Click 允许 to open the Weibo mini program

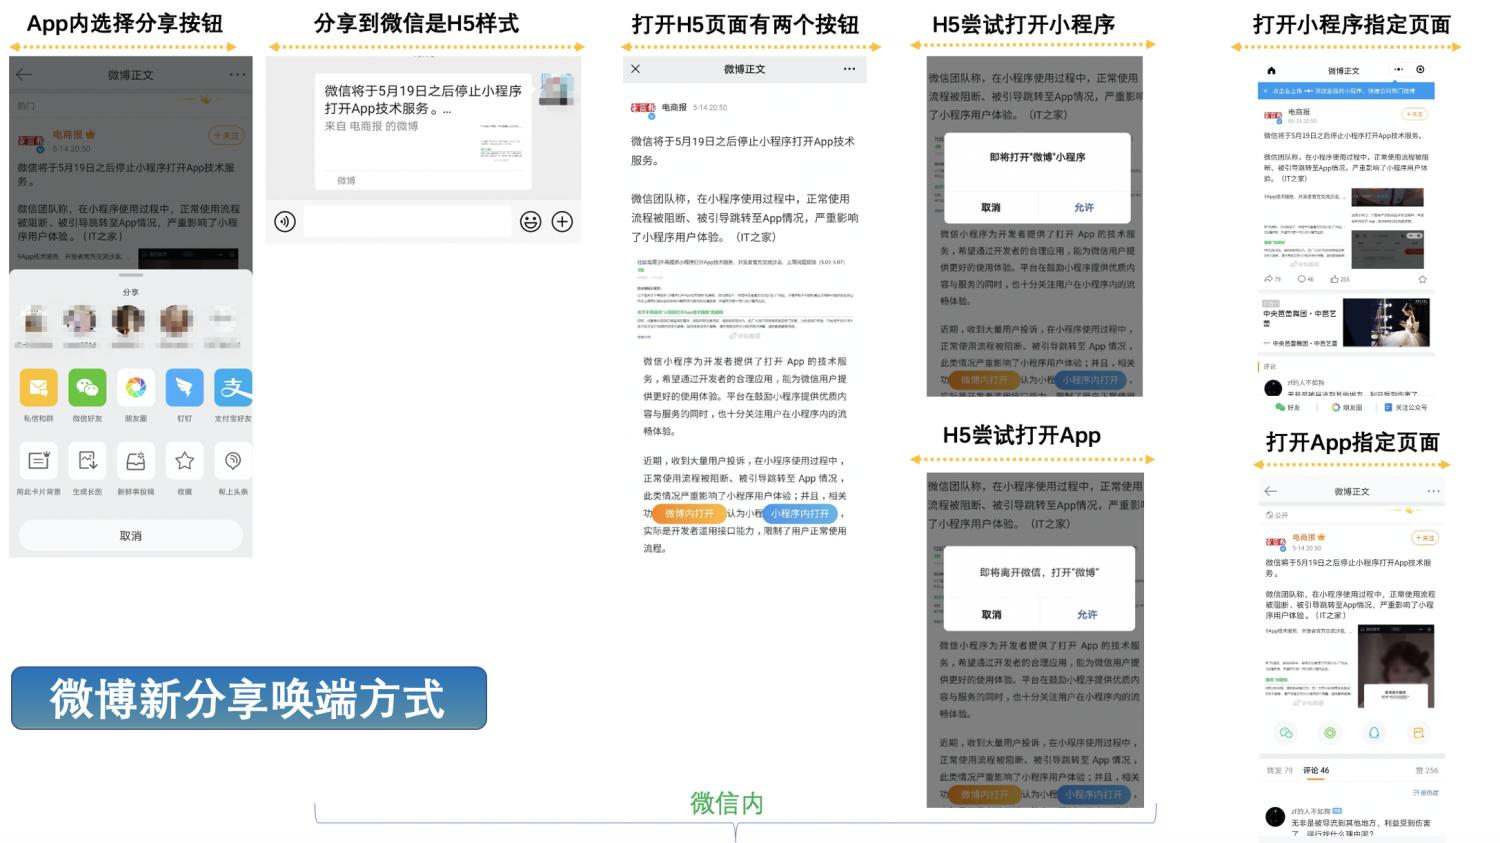(1084, 207)
